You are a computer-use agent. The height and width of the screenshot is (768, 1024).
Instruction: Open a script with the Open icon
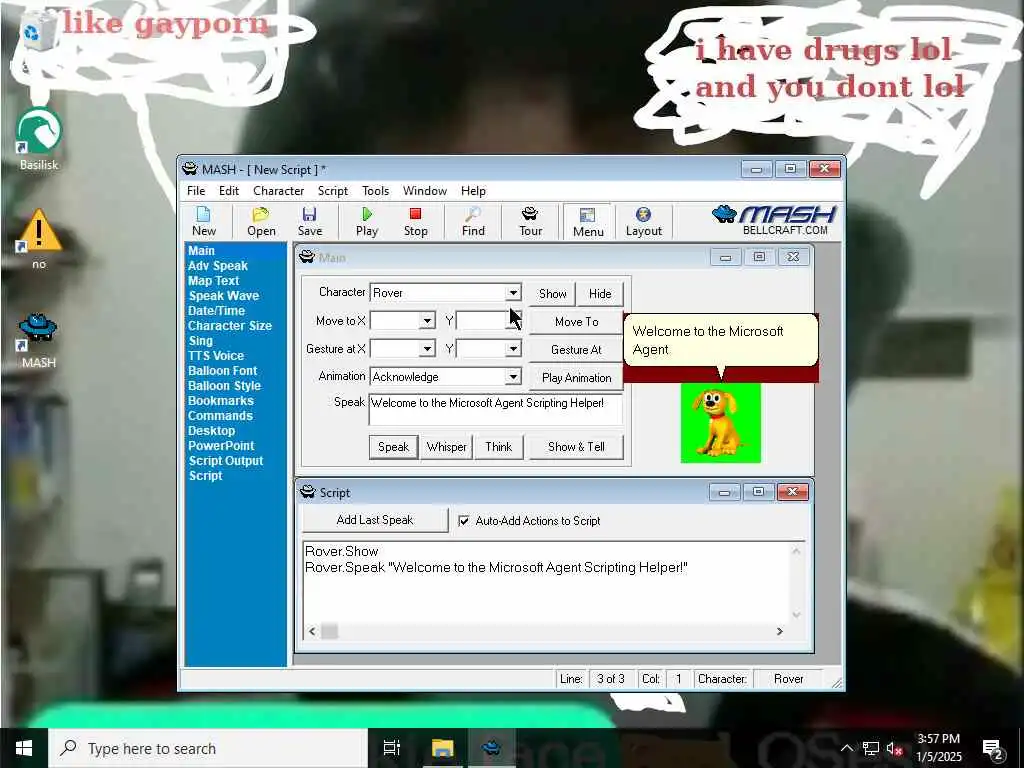[261, 222]
